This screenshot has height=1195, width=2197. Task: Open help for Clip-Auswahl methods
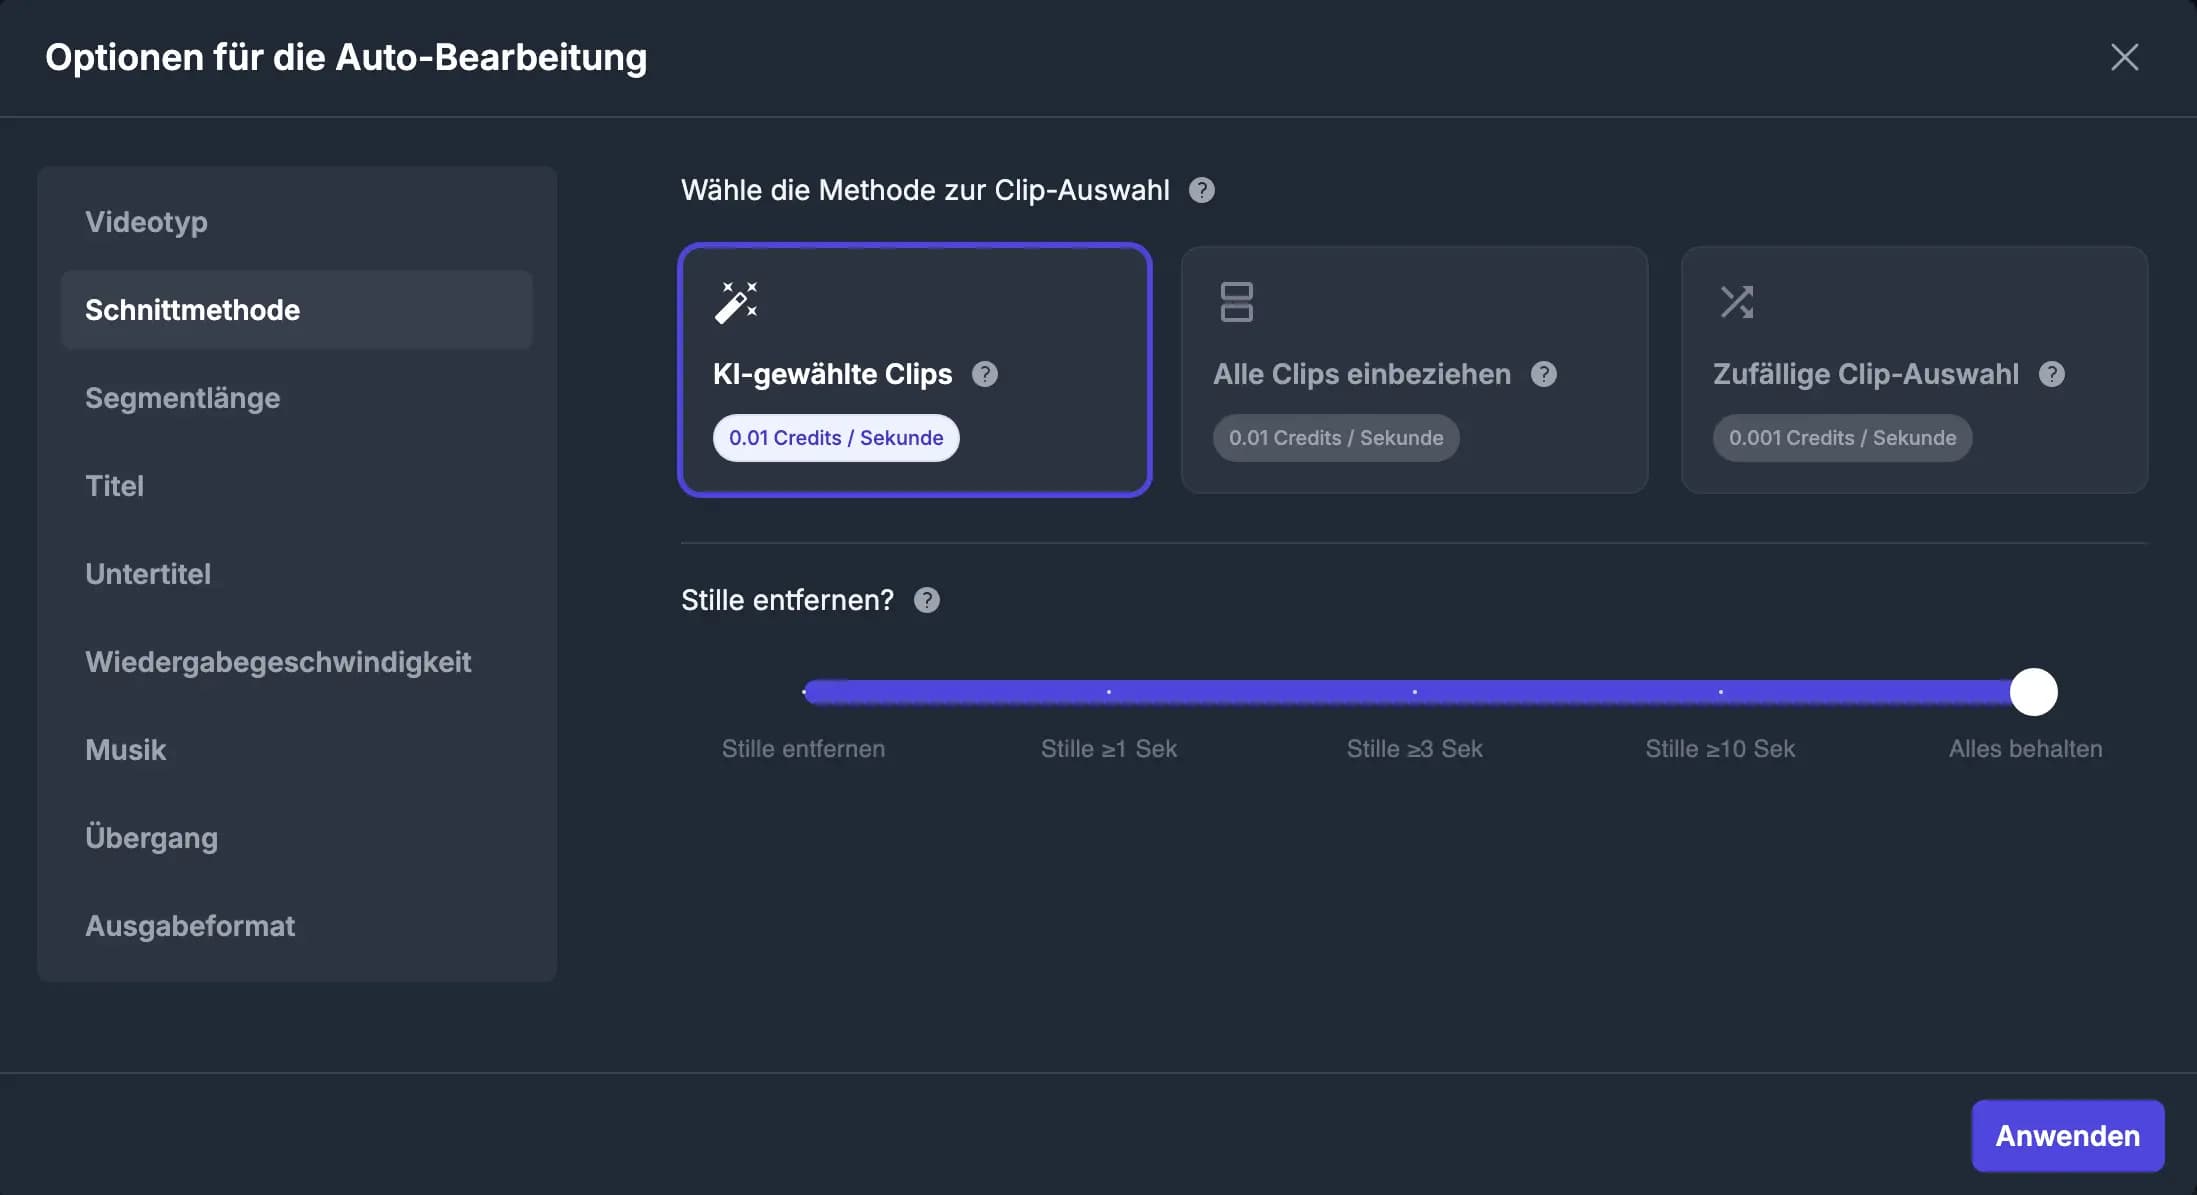(x=1201, y=190)
